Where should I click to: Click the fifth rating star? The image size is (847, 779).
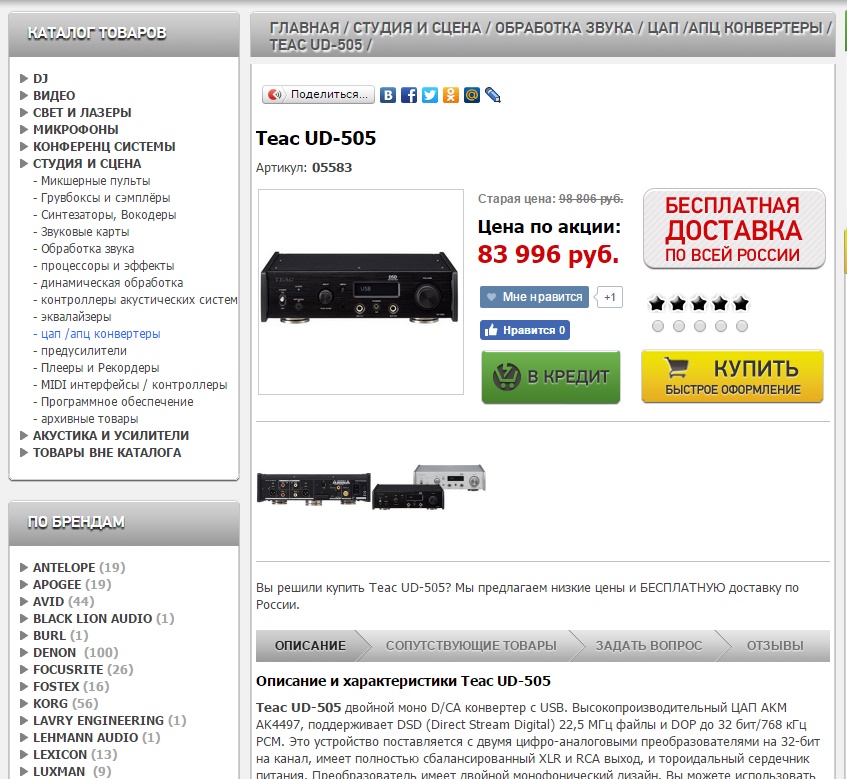point(741,304)
